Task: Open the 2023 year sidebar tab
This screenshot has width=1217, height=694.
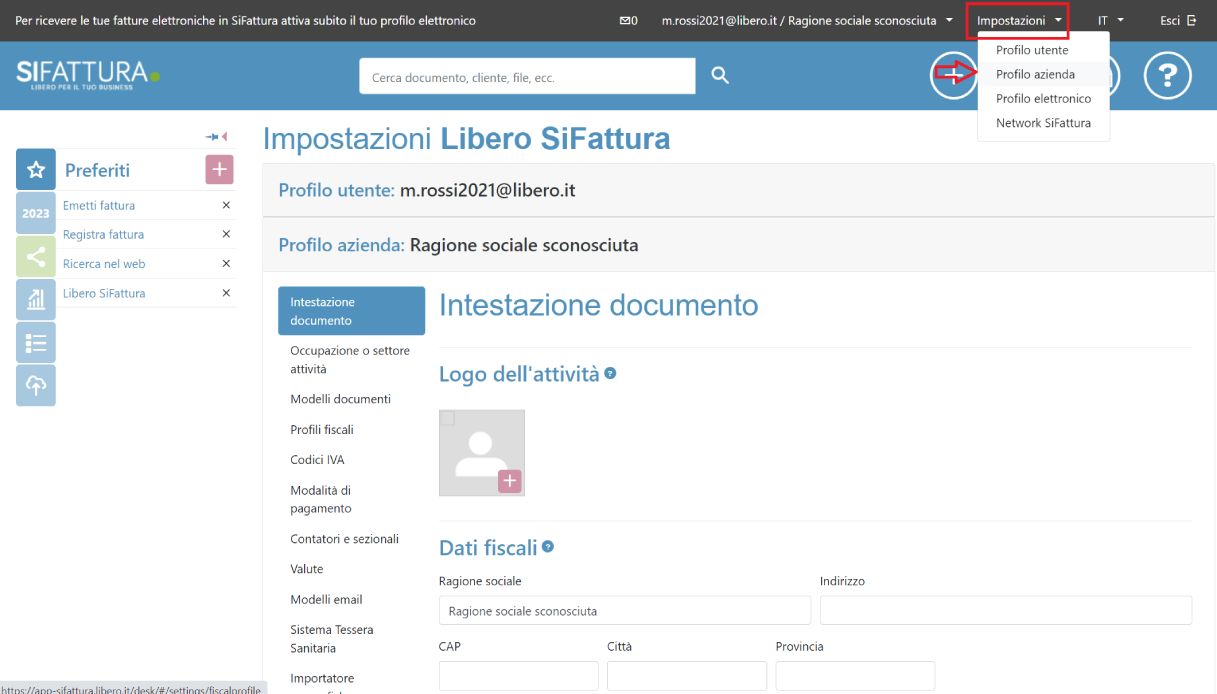Action: click(36, 213)
